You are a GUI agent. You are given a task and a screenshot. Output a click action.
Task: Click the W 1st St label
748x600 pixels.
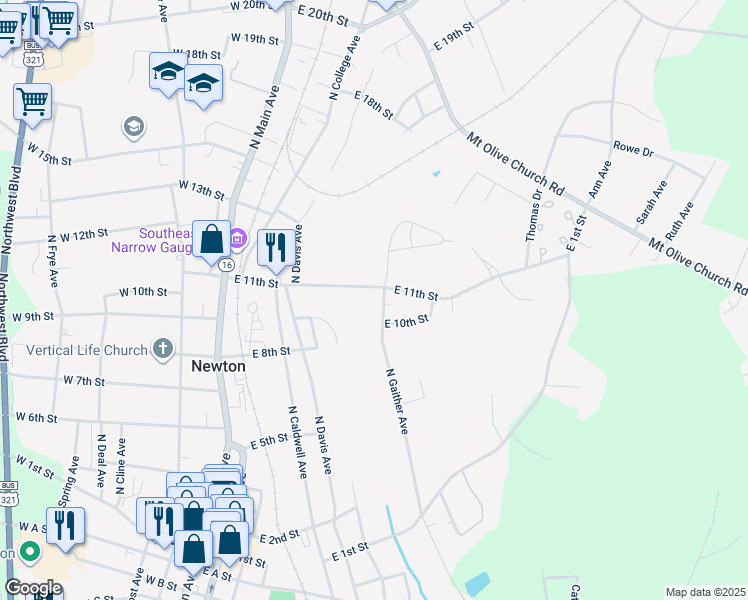click(x=35, y=467)
